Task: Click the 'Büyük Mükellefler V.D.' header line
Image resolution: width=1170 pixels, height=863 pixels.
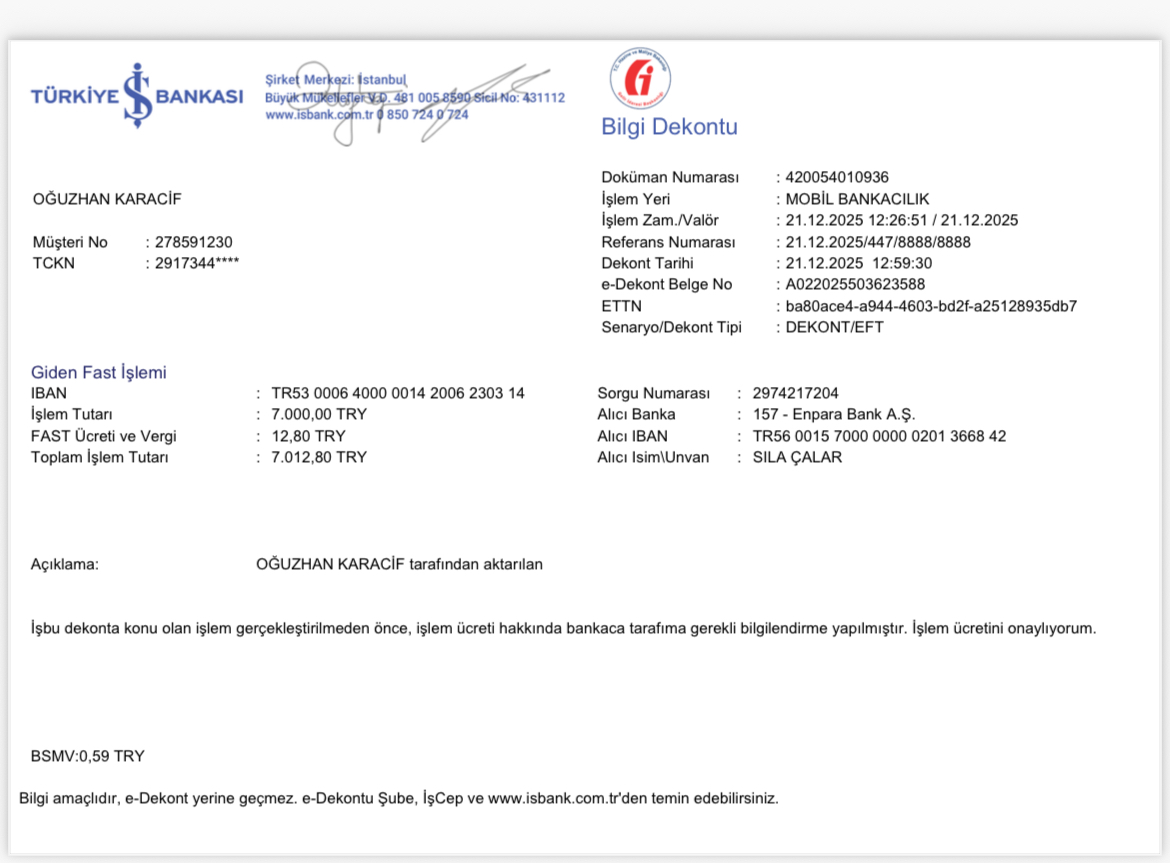Action: (415, 98)
